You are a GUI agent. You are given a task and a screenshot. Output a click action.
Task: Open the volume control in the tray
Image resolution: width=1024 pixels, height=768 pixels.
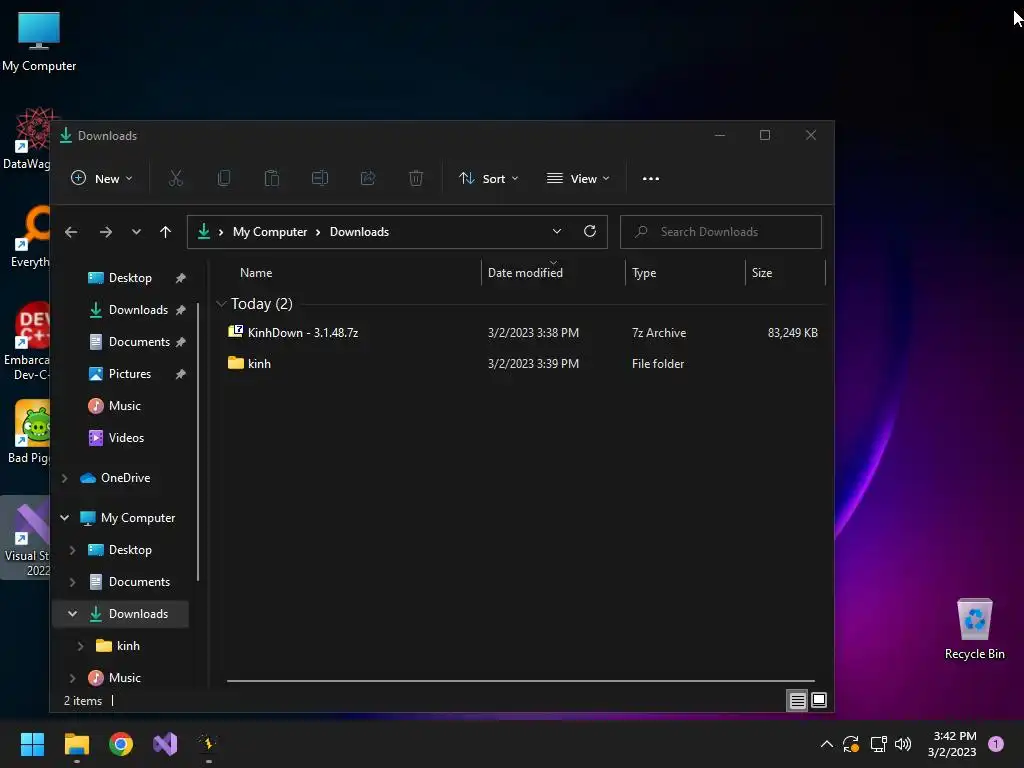tap(903, 744)
